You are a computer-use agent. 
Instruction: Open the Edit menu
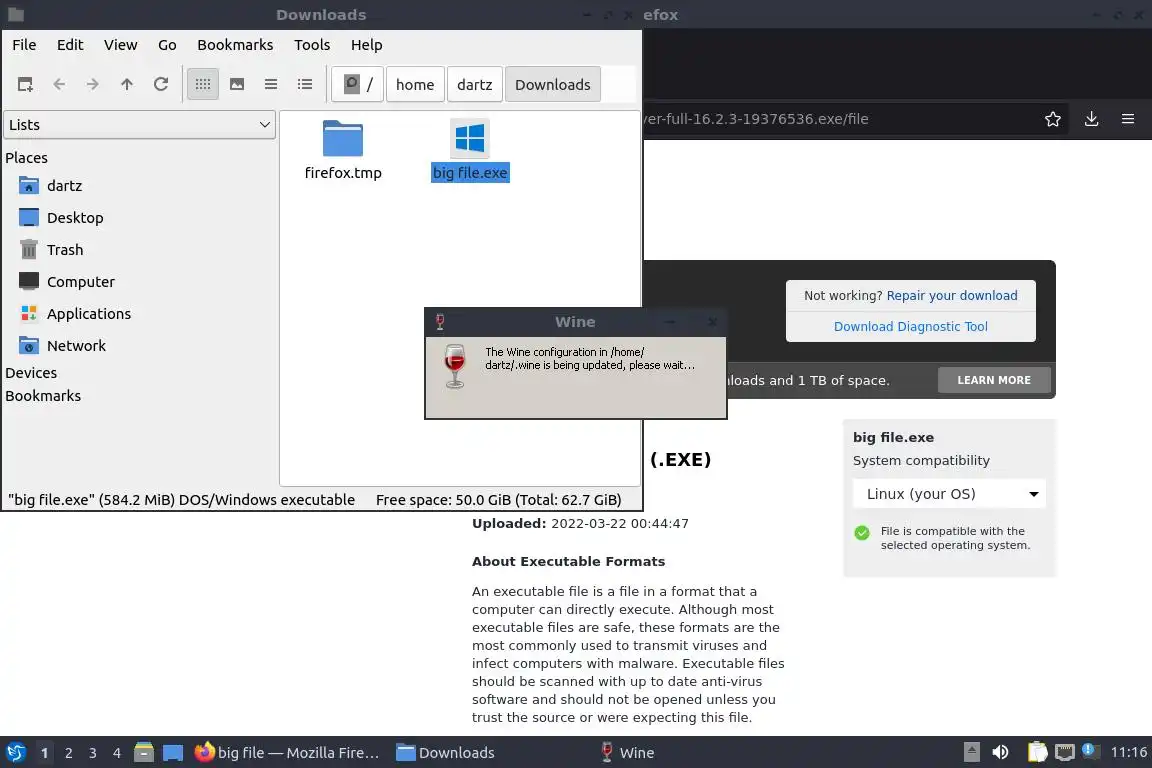pyautogui.click(x=70, y=45)
